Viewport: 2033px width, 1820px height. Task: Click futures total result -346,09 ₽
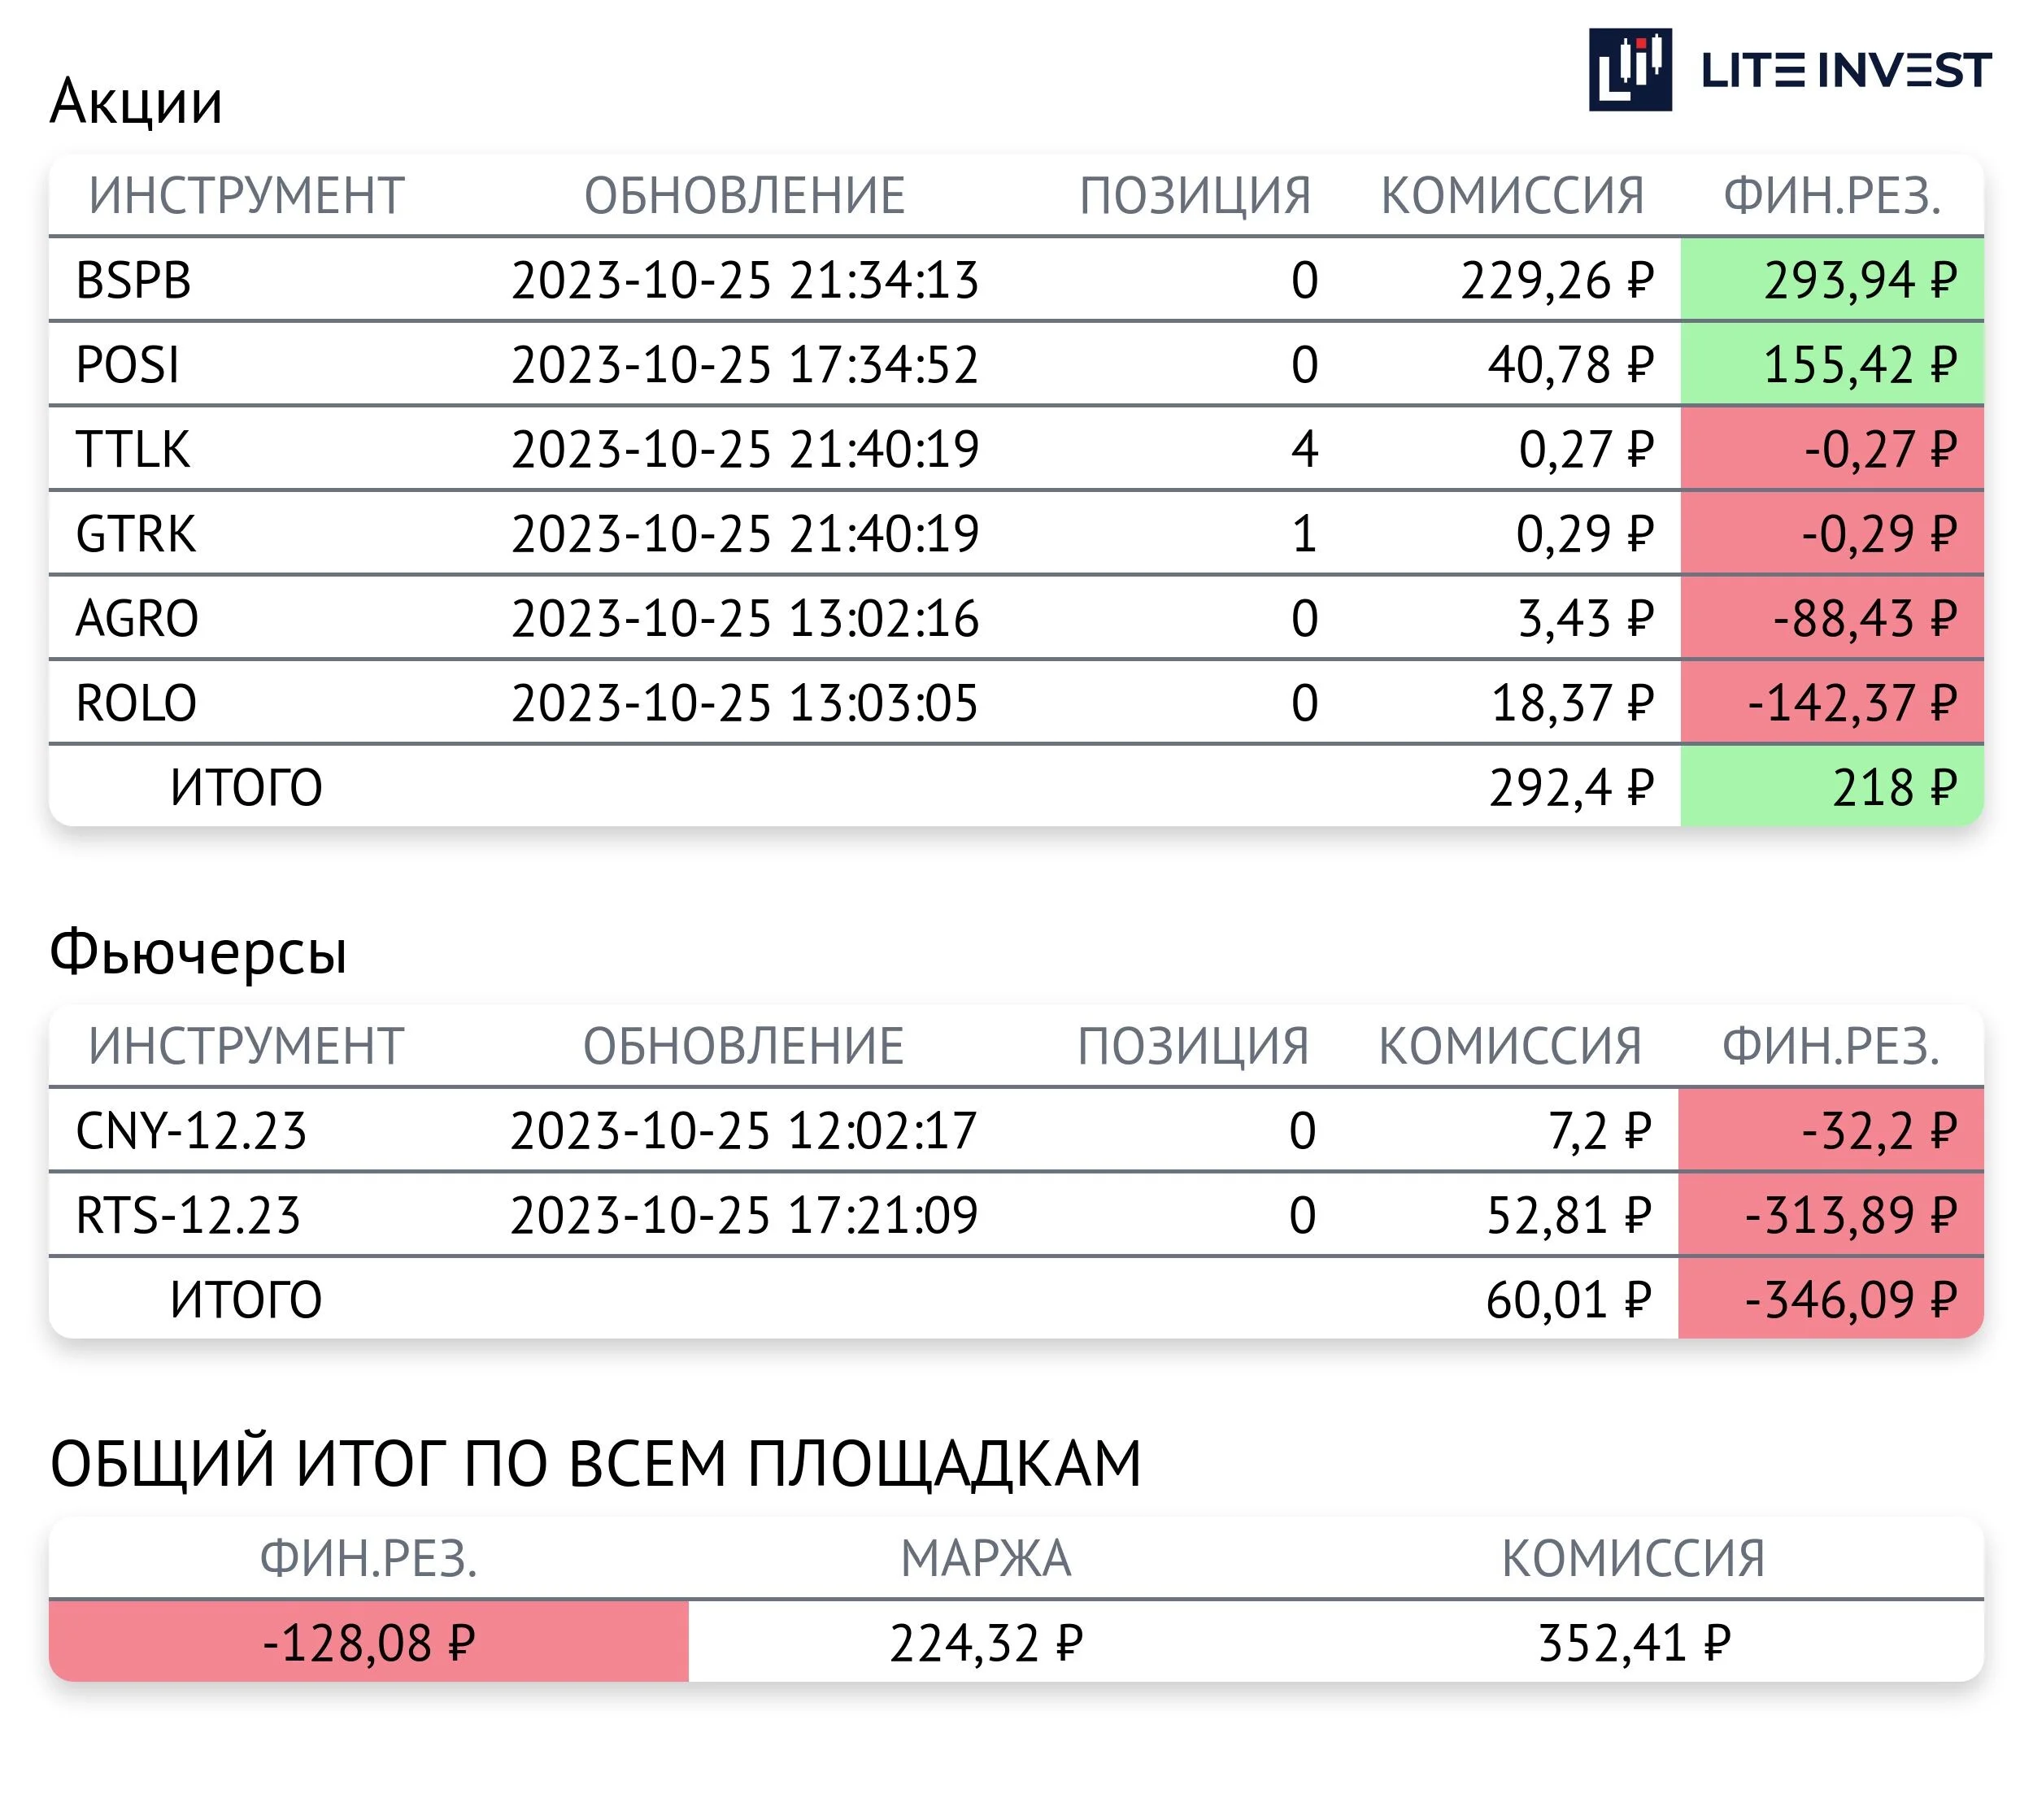pyautogui.click(x=1831, y=1299)
